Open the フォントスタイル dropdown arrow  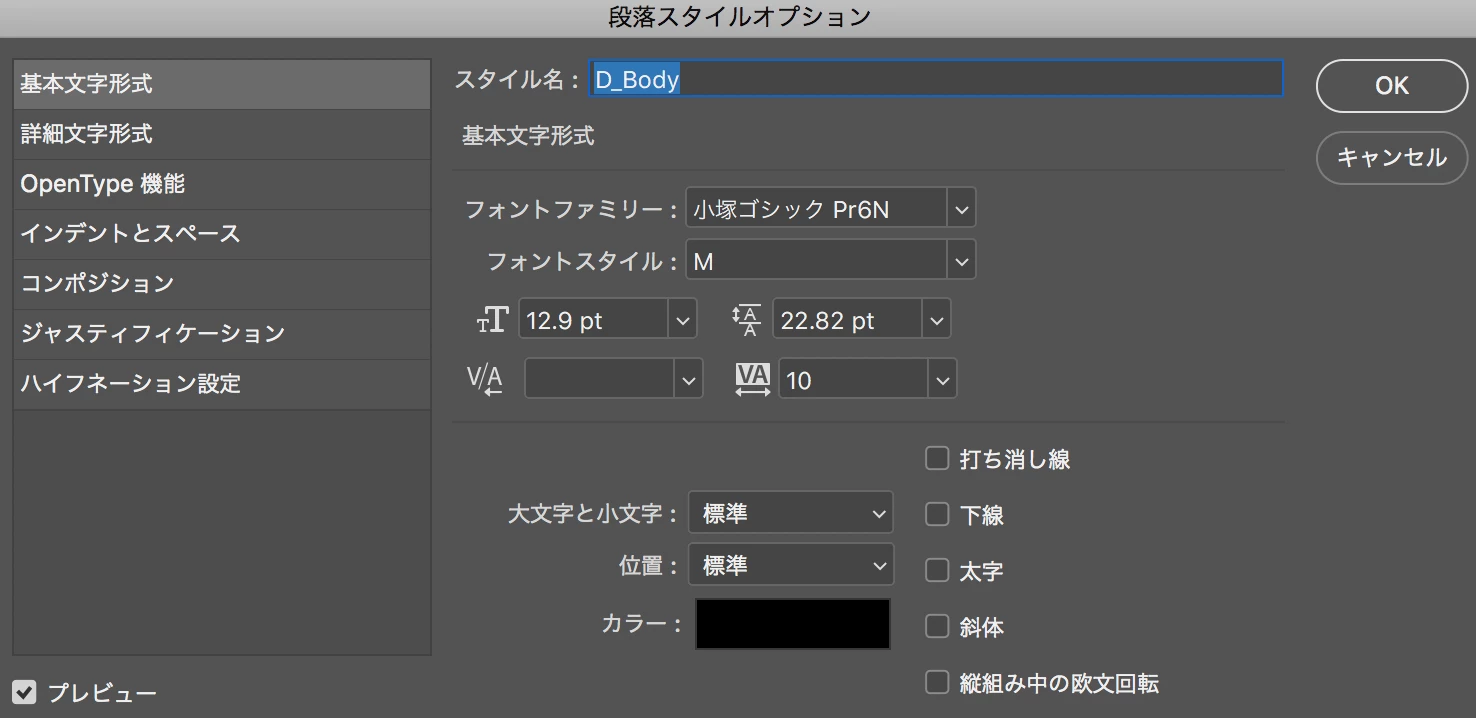[x=961, y=261]
